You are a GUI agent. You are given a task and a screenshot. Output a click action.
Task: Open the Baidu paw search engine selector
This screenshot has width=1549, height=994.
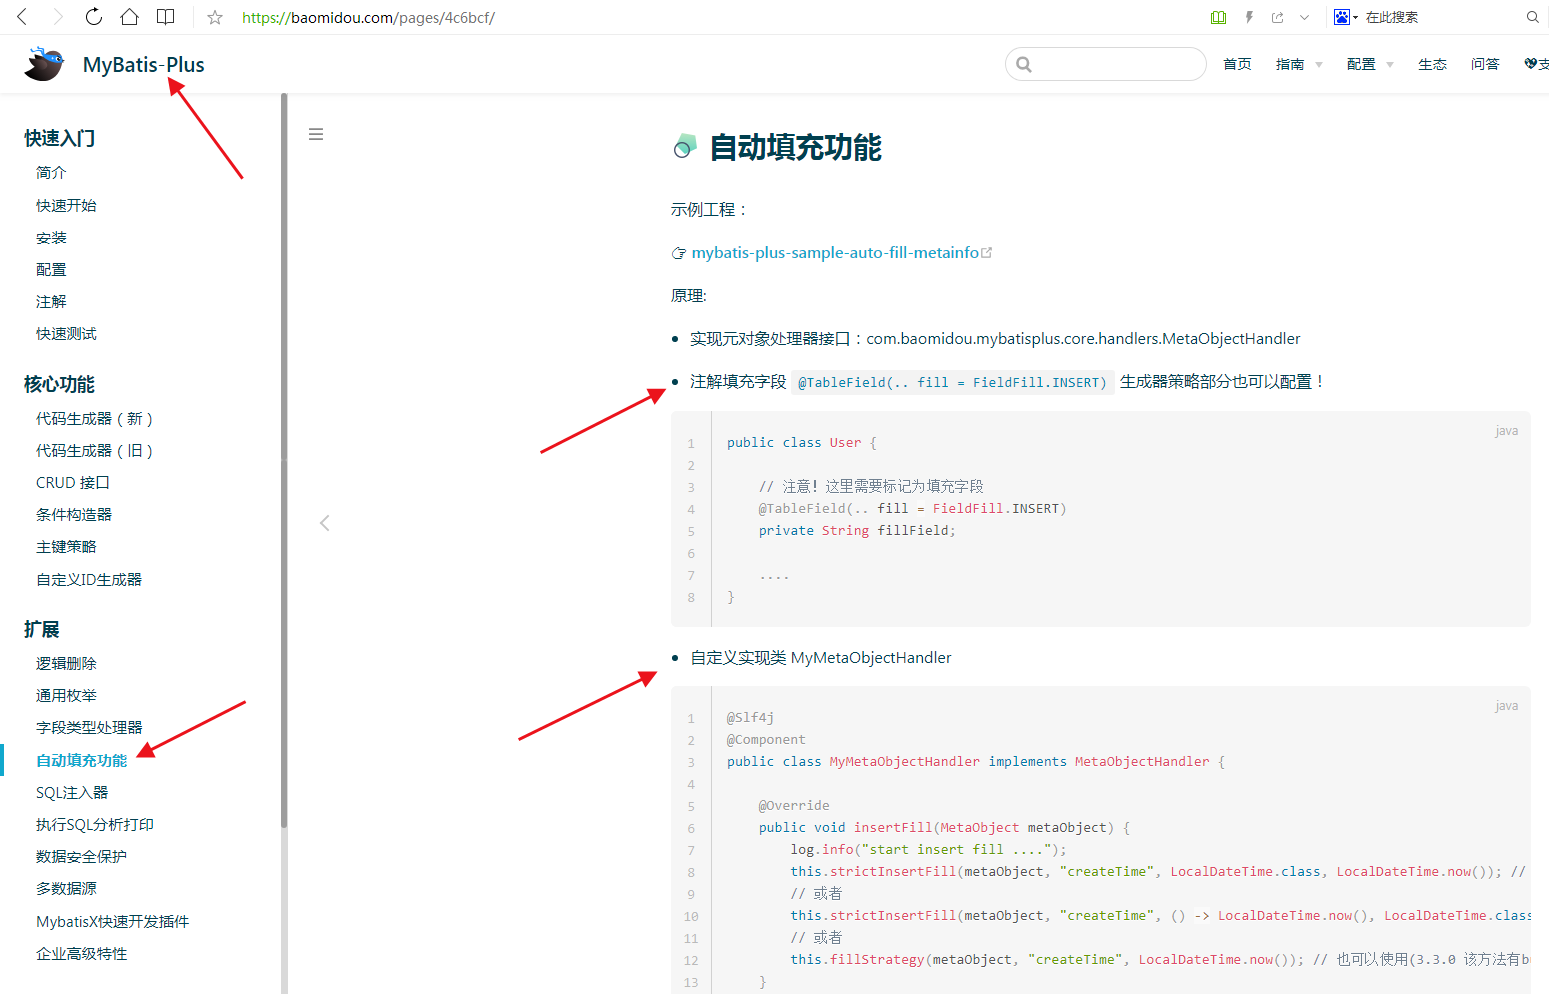coord(1345,17)
